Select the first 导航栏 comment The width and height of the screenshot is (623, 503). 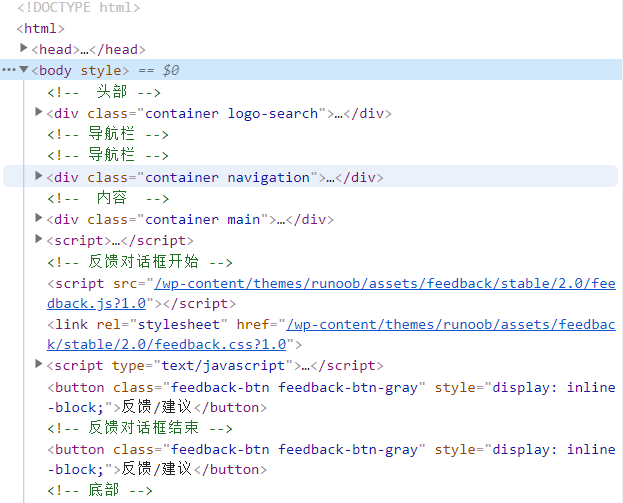point(108,134)
